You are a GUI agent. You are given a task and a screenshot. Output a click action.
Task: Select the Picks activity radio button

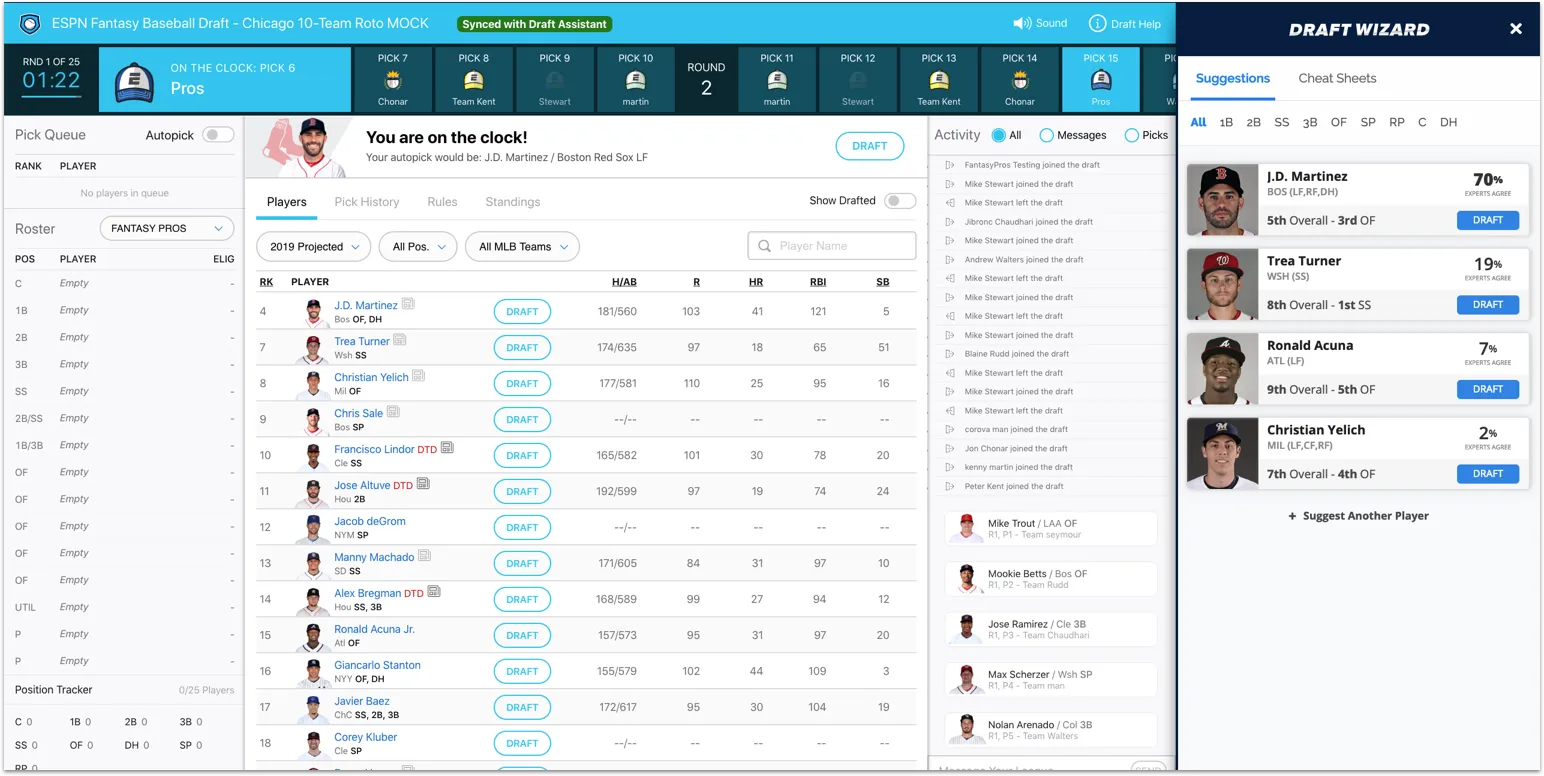click(x=1132, y=135)
